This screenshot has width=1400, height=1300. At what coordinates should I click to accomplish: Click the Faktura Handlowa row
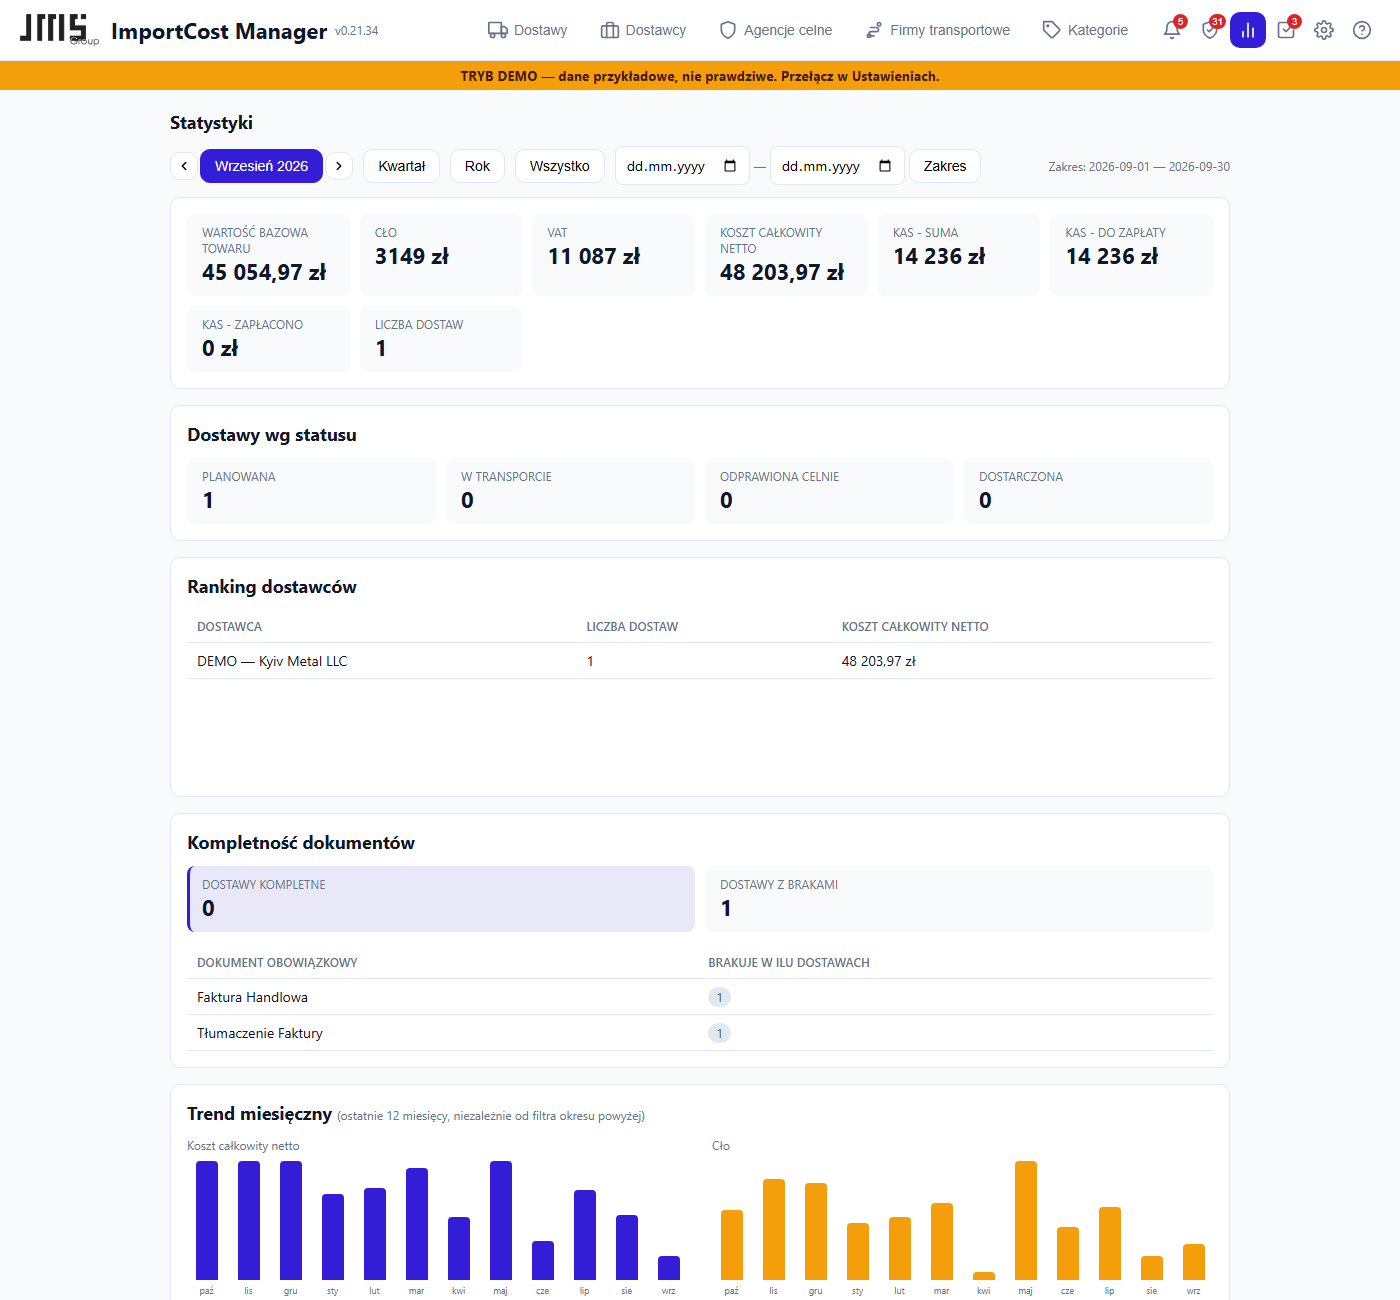tap(700, 997)
